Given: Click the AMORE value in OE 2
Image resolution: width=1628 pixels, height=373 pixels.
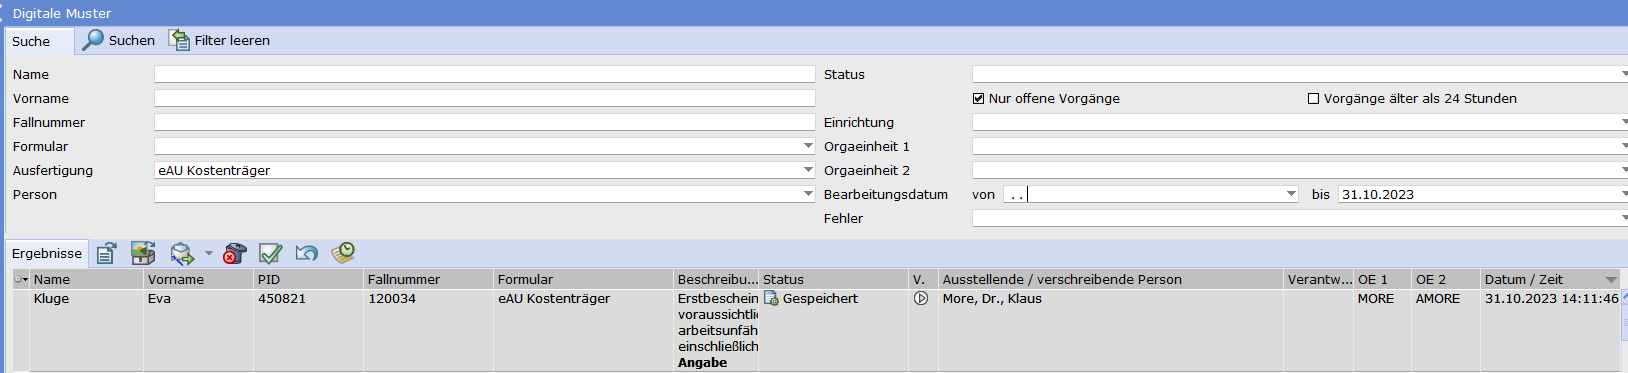Looking at the screenshot, I should point(1438,298).
